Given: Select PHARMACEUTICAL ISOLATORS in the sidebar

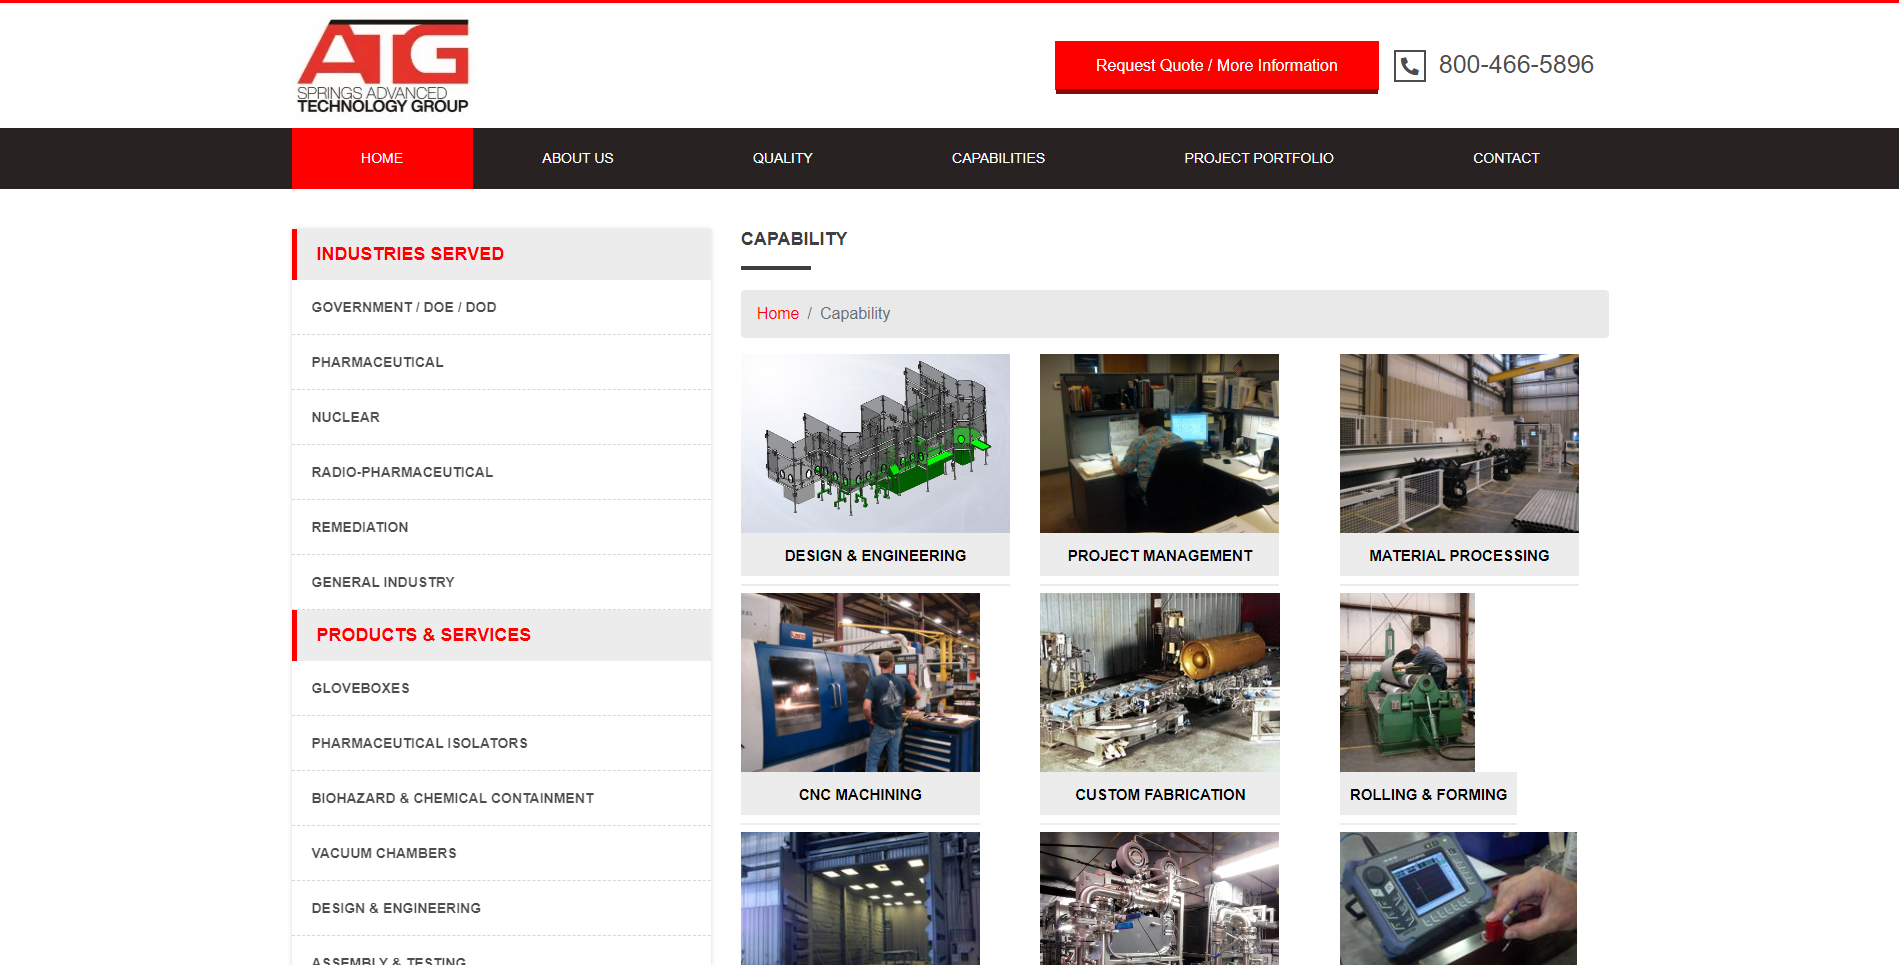Looking at the screenshot, I should (420, 743).
